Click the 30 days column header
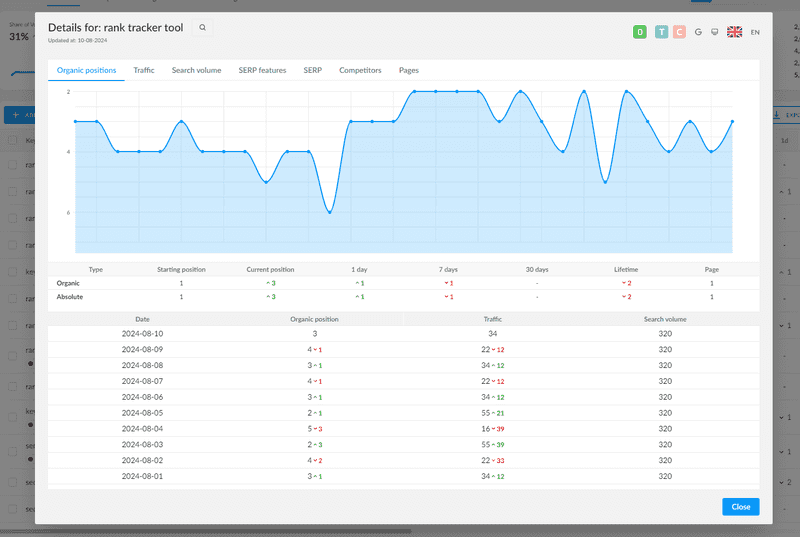This screenshot has width=800, height=537. pyautogui.click(x=537, y=269)
